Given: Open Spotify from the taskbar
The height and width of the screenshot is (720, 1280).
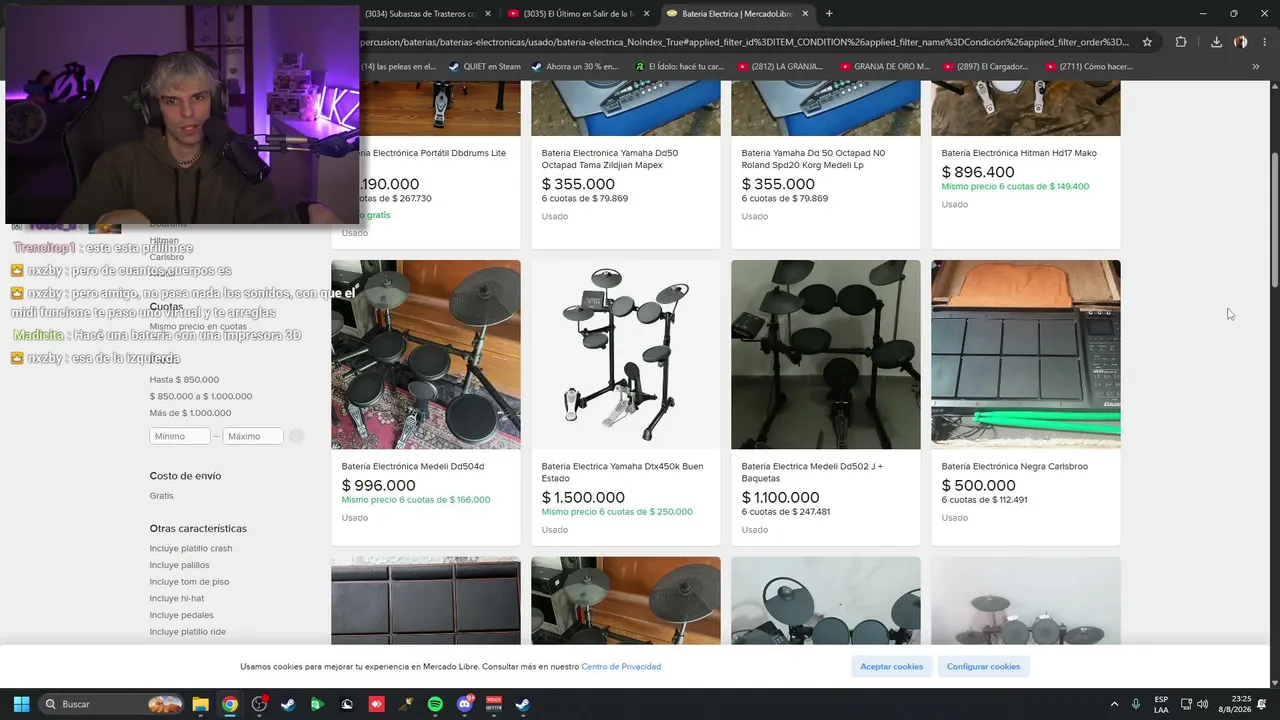Looking at the screenshot, I should pos(435,704).
